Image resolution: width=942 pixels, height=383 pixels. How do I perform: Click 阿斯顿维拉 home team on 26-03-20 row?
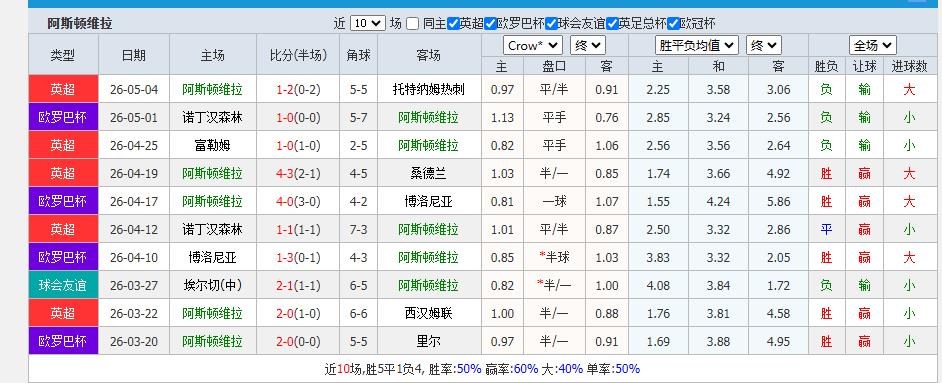point(212,342)
